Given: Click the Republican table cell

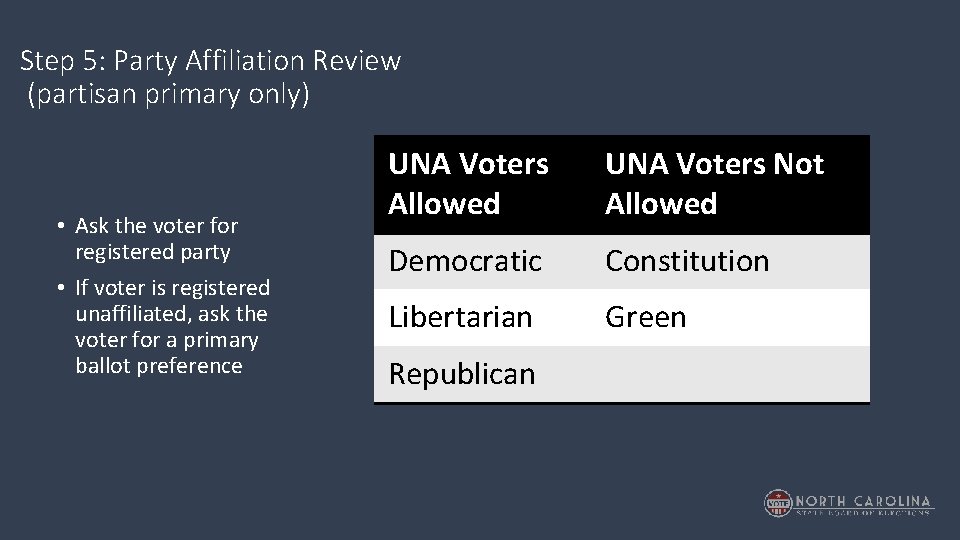Looking at the screenshot, I should tap(462, 374).
